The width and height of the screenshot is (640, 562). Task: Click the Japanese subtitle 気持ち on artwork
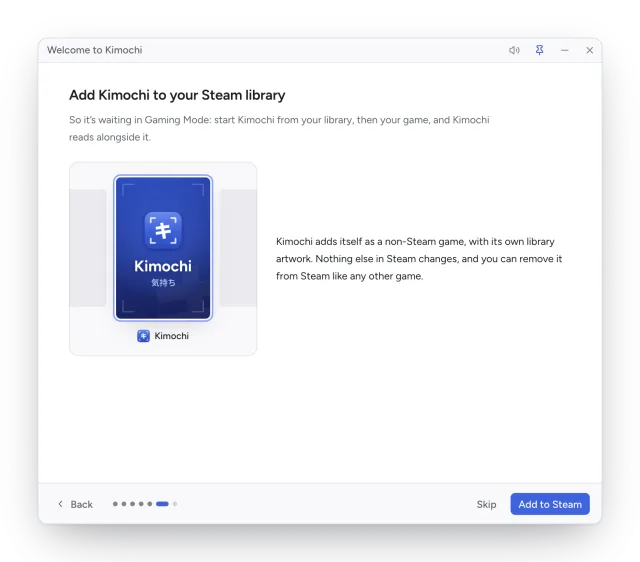[x=163, y=282]
